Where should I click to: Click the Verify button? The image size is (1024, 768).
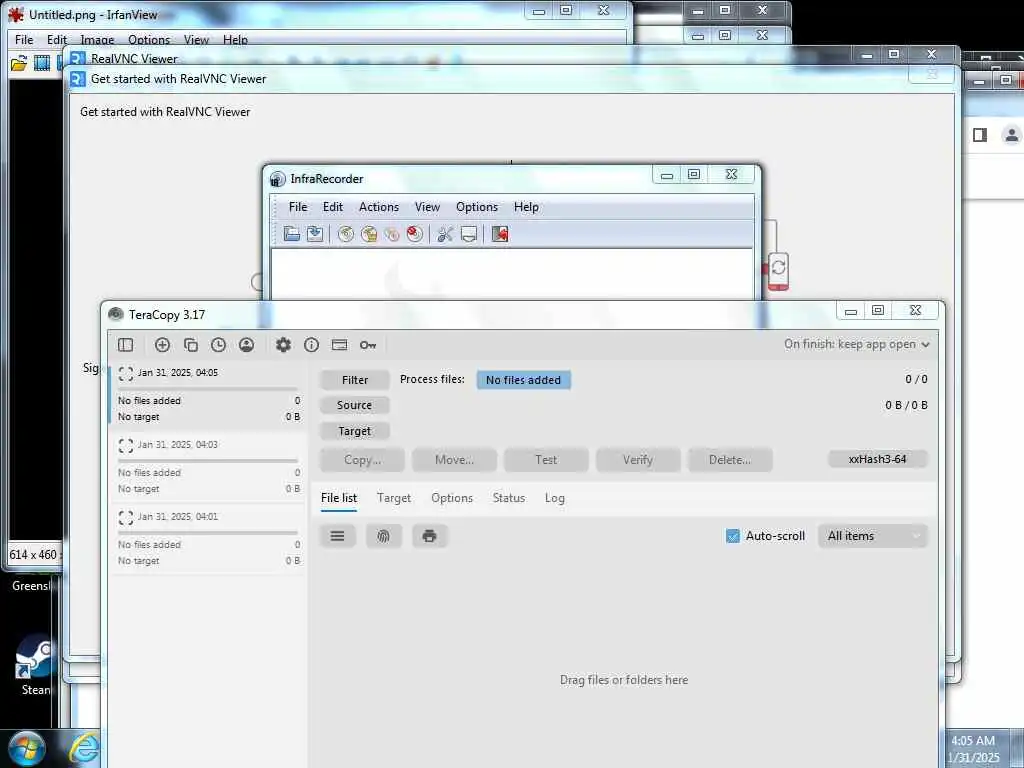(x=638, y=460)
